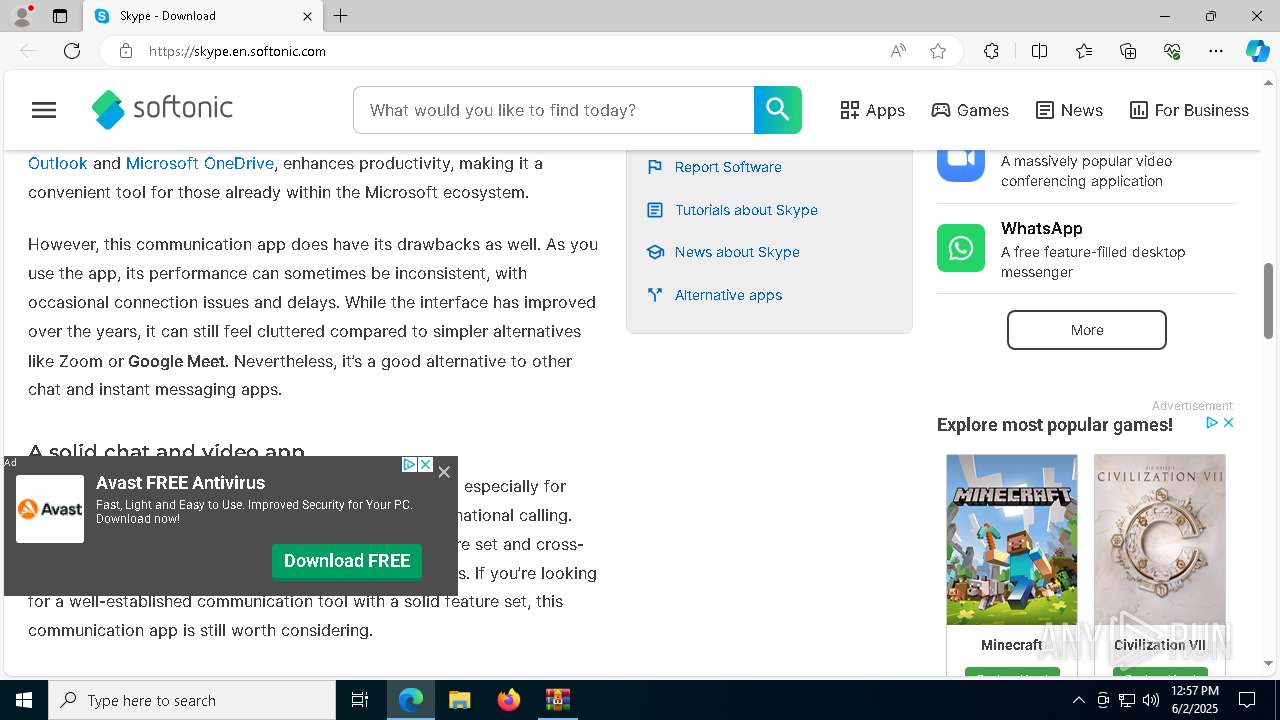This screenshot has width=1280, height=720.
Task: Click the More button under alternatives
Action: 1087,330
